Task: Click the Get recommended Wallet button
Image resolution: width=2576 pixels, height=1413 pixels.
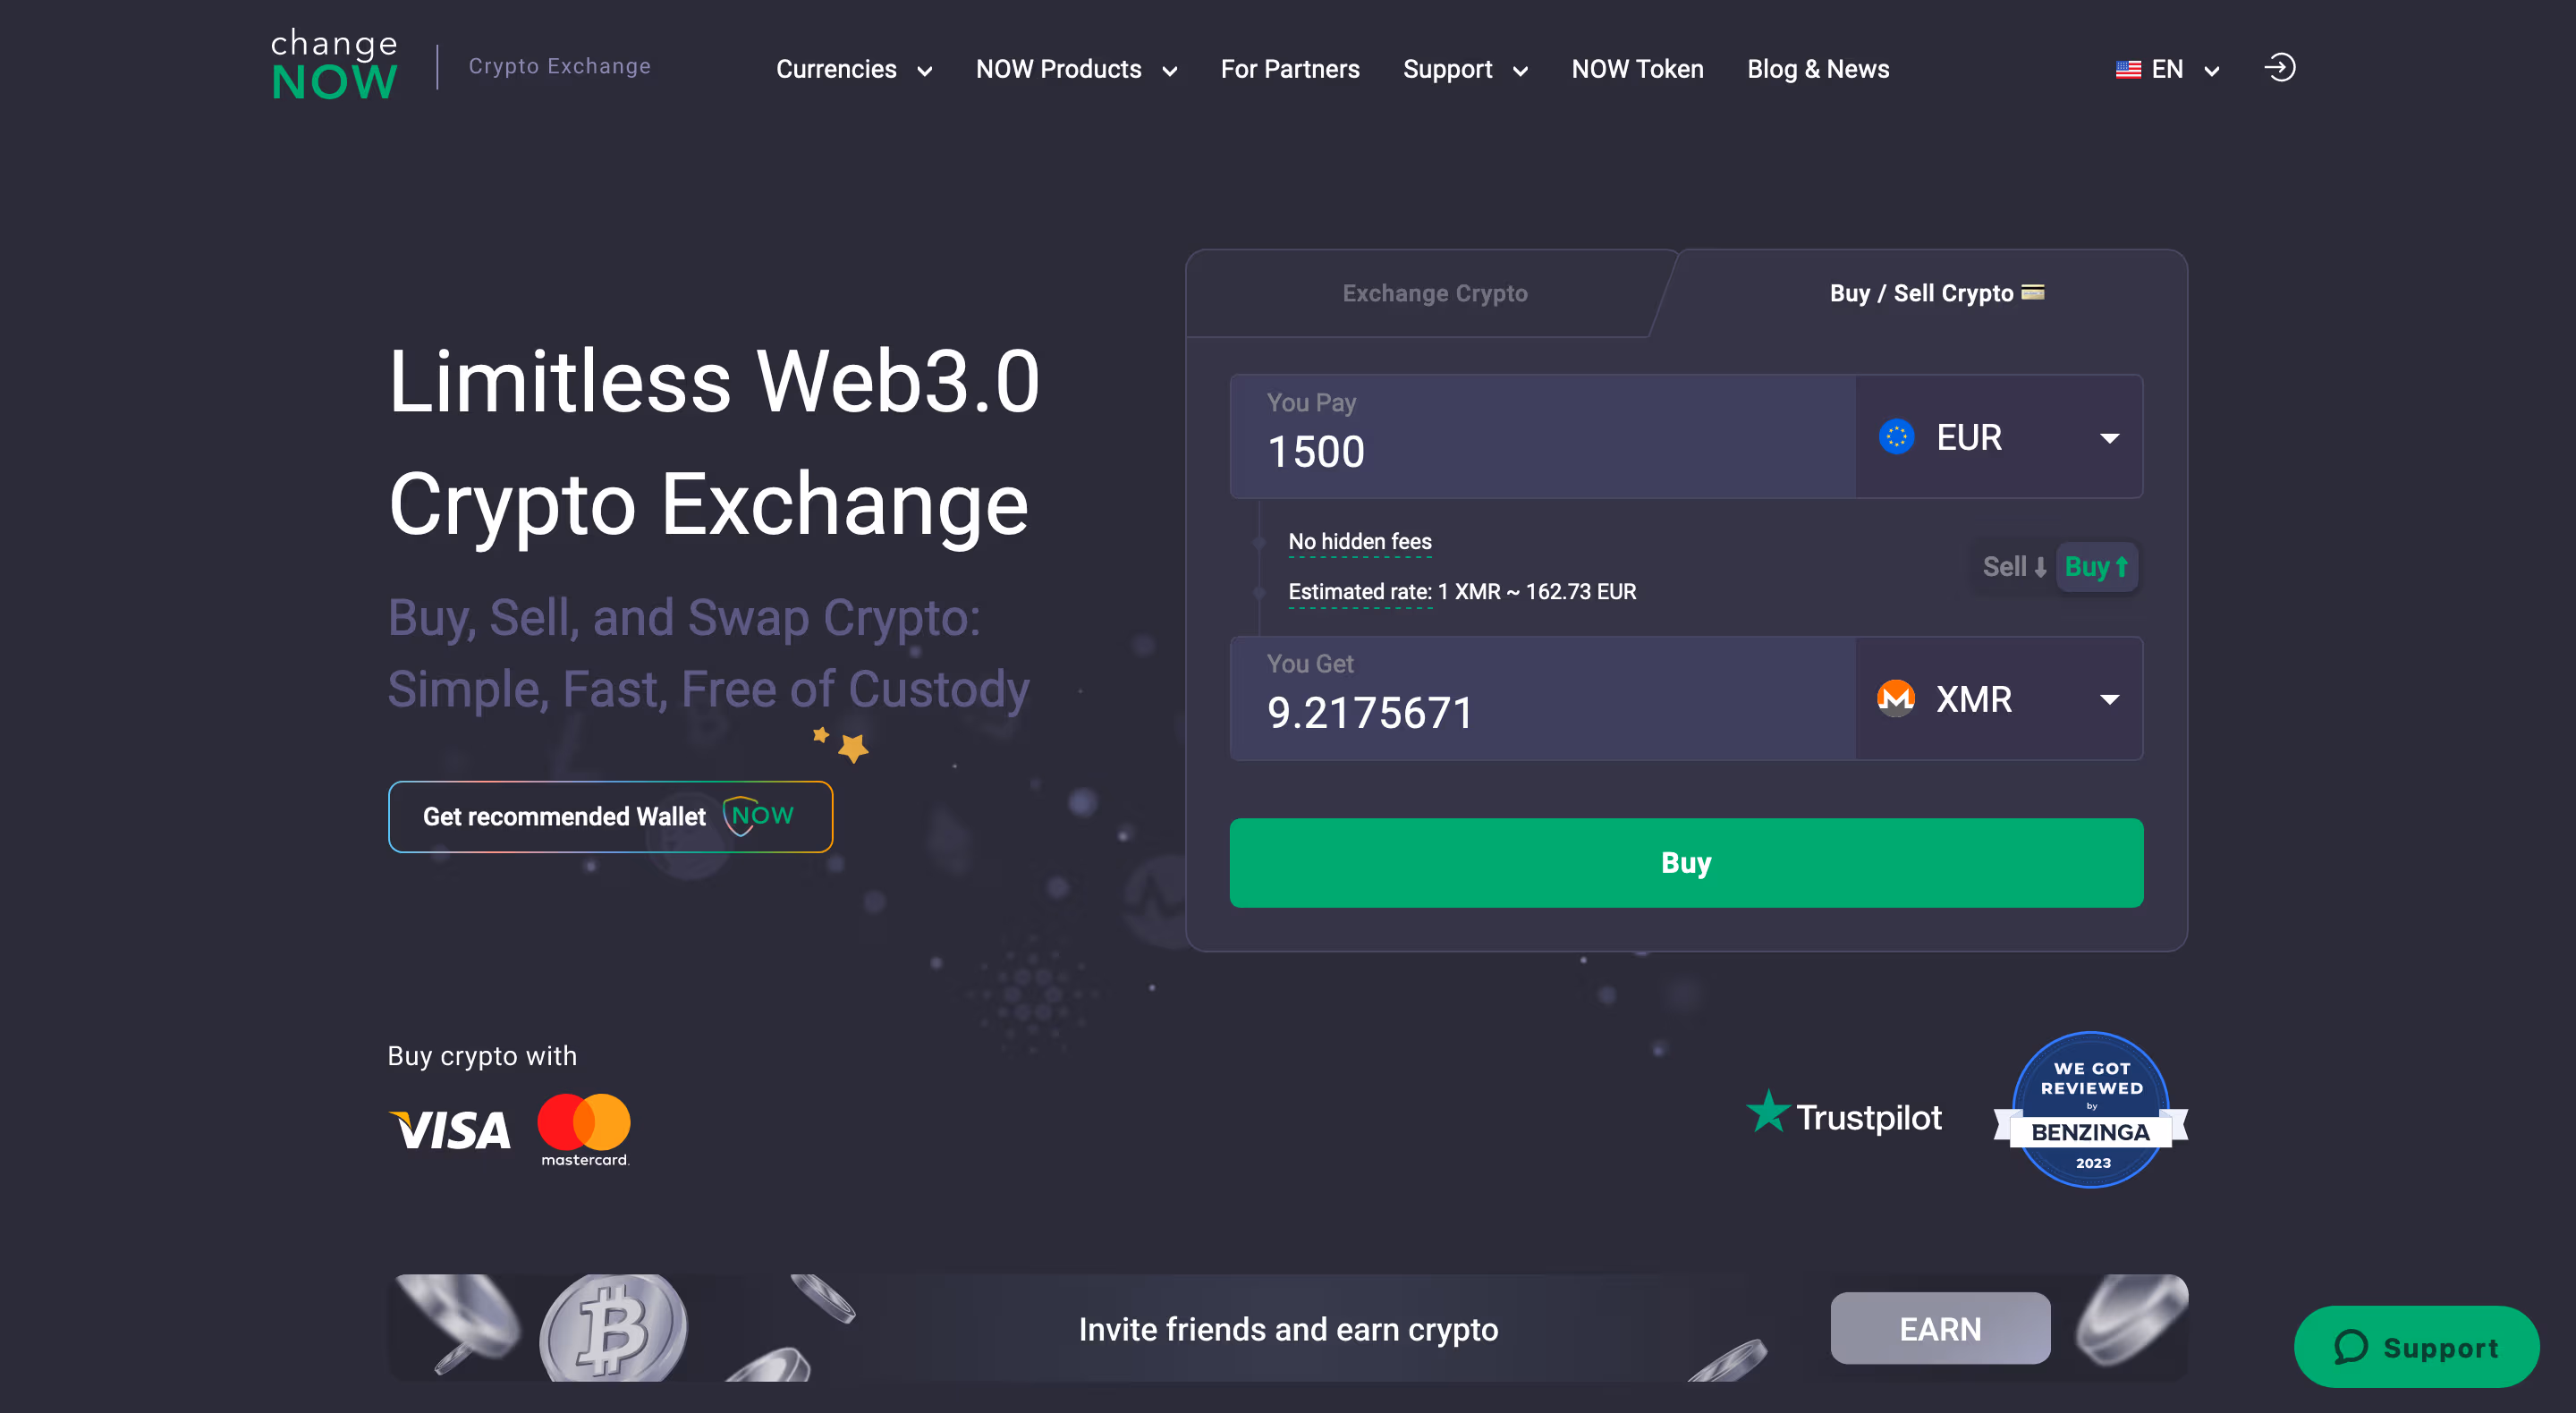Action: (610, 816)
